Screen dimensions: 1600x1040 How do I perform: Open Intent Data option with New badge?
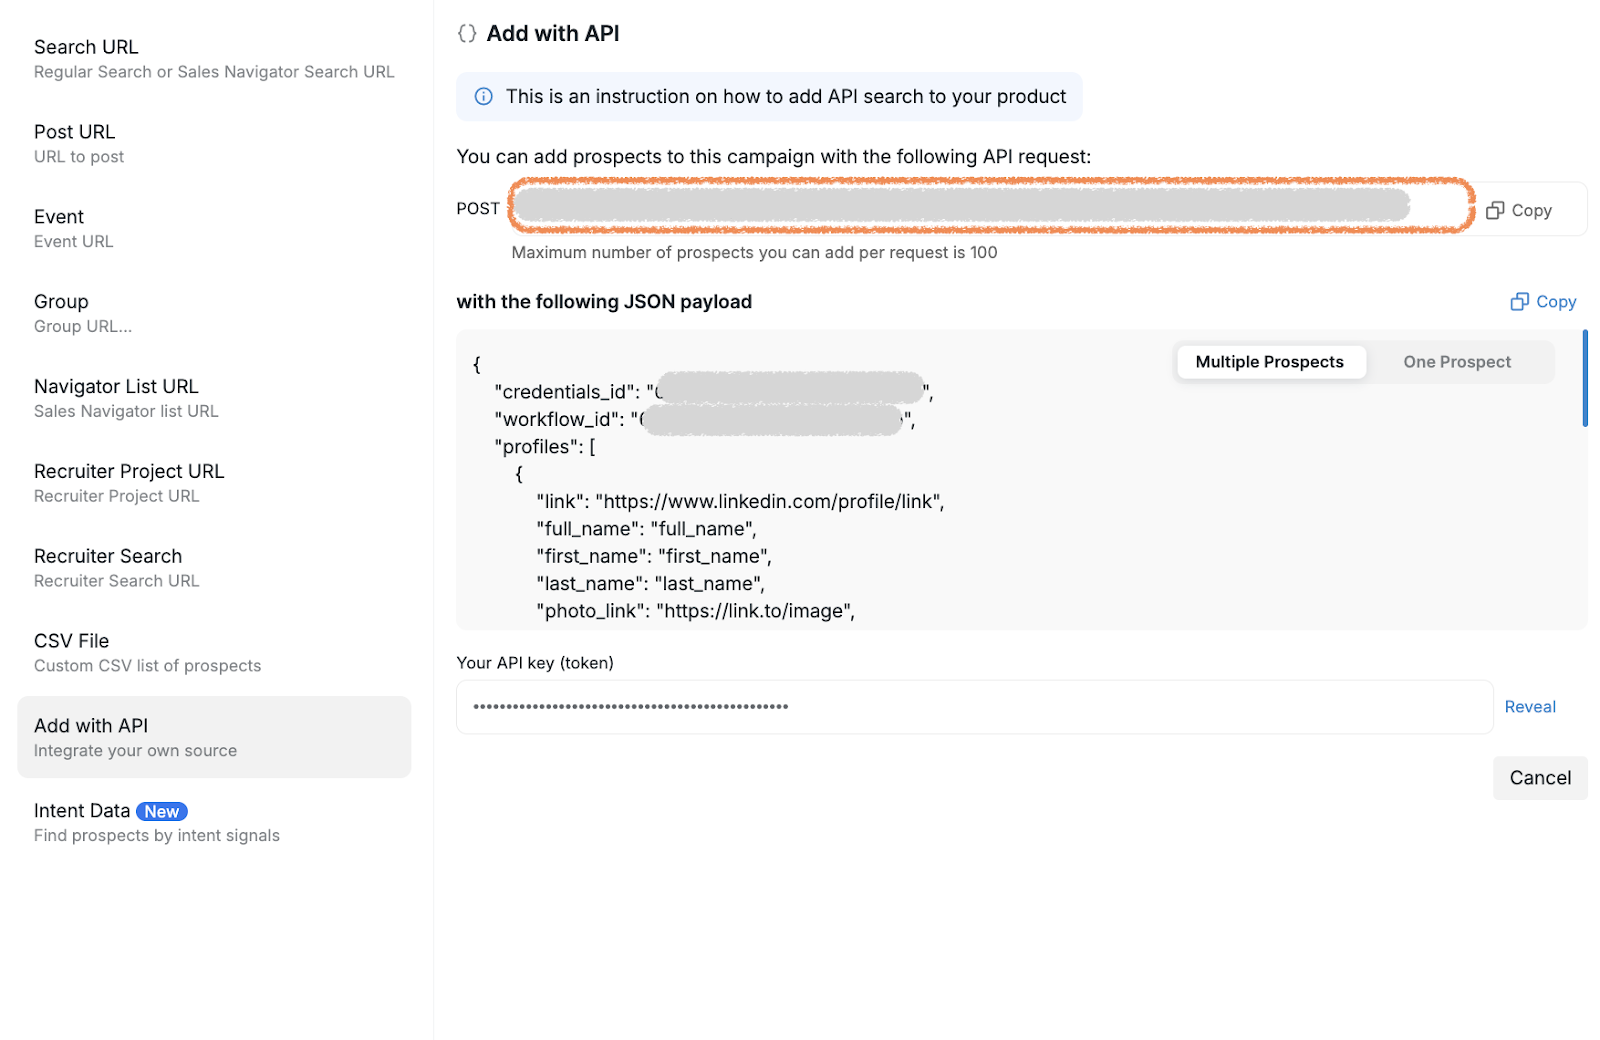[x=214, y=822]
